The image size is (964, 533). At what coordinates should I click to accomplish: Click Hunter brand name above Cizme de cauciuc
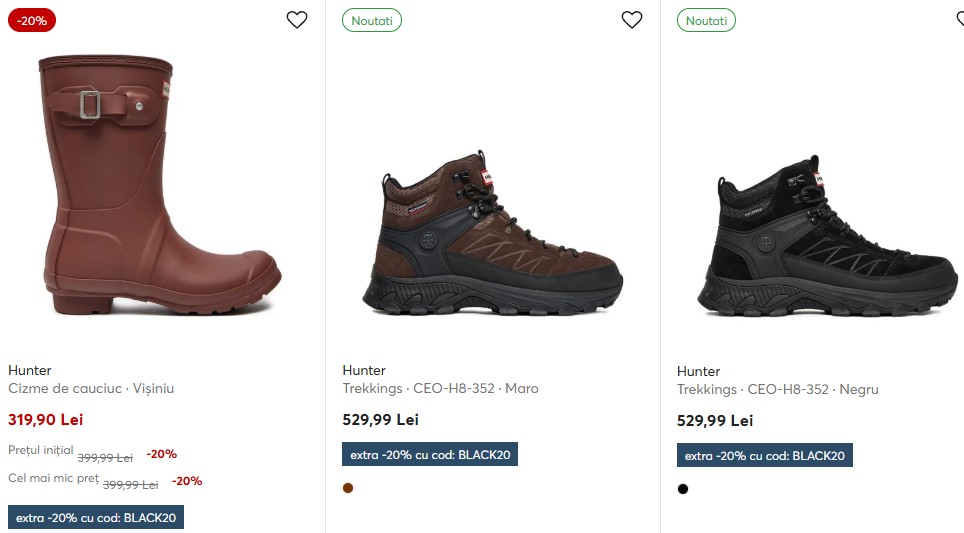(29, 370)
